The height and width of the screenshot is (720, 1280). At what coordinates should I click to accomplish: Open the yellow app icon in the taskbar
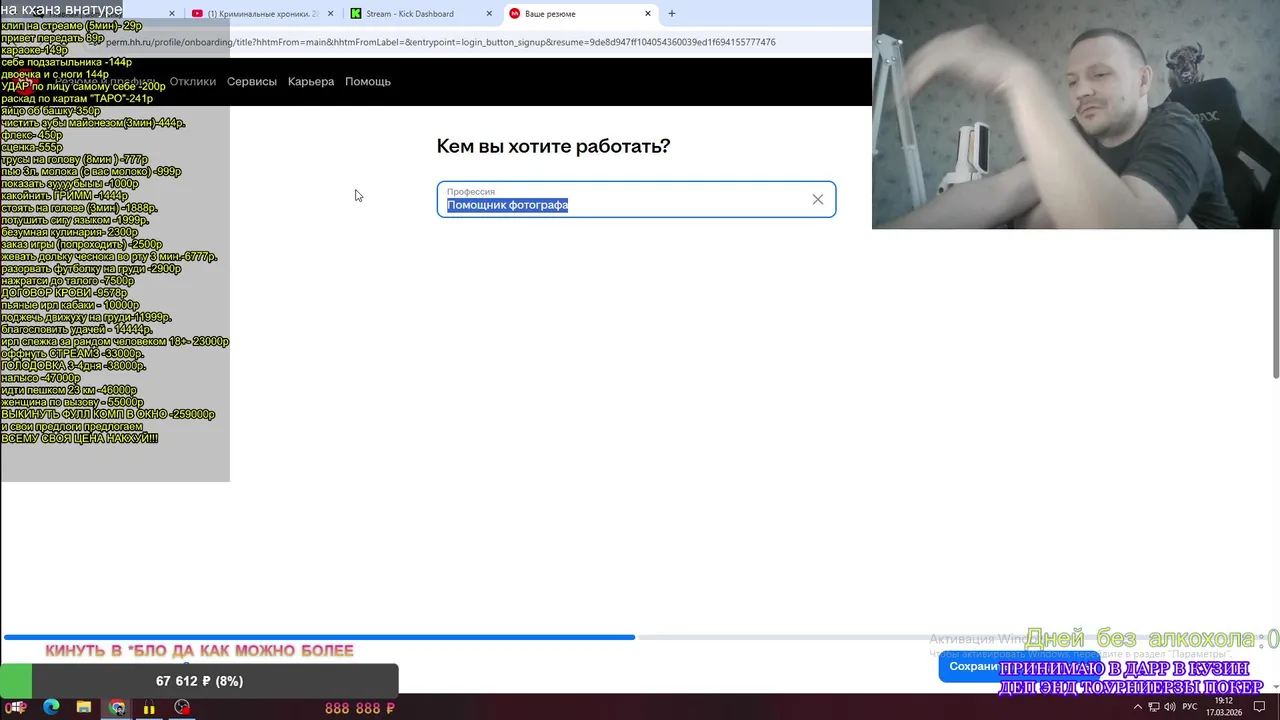tap(149, 707)
